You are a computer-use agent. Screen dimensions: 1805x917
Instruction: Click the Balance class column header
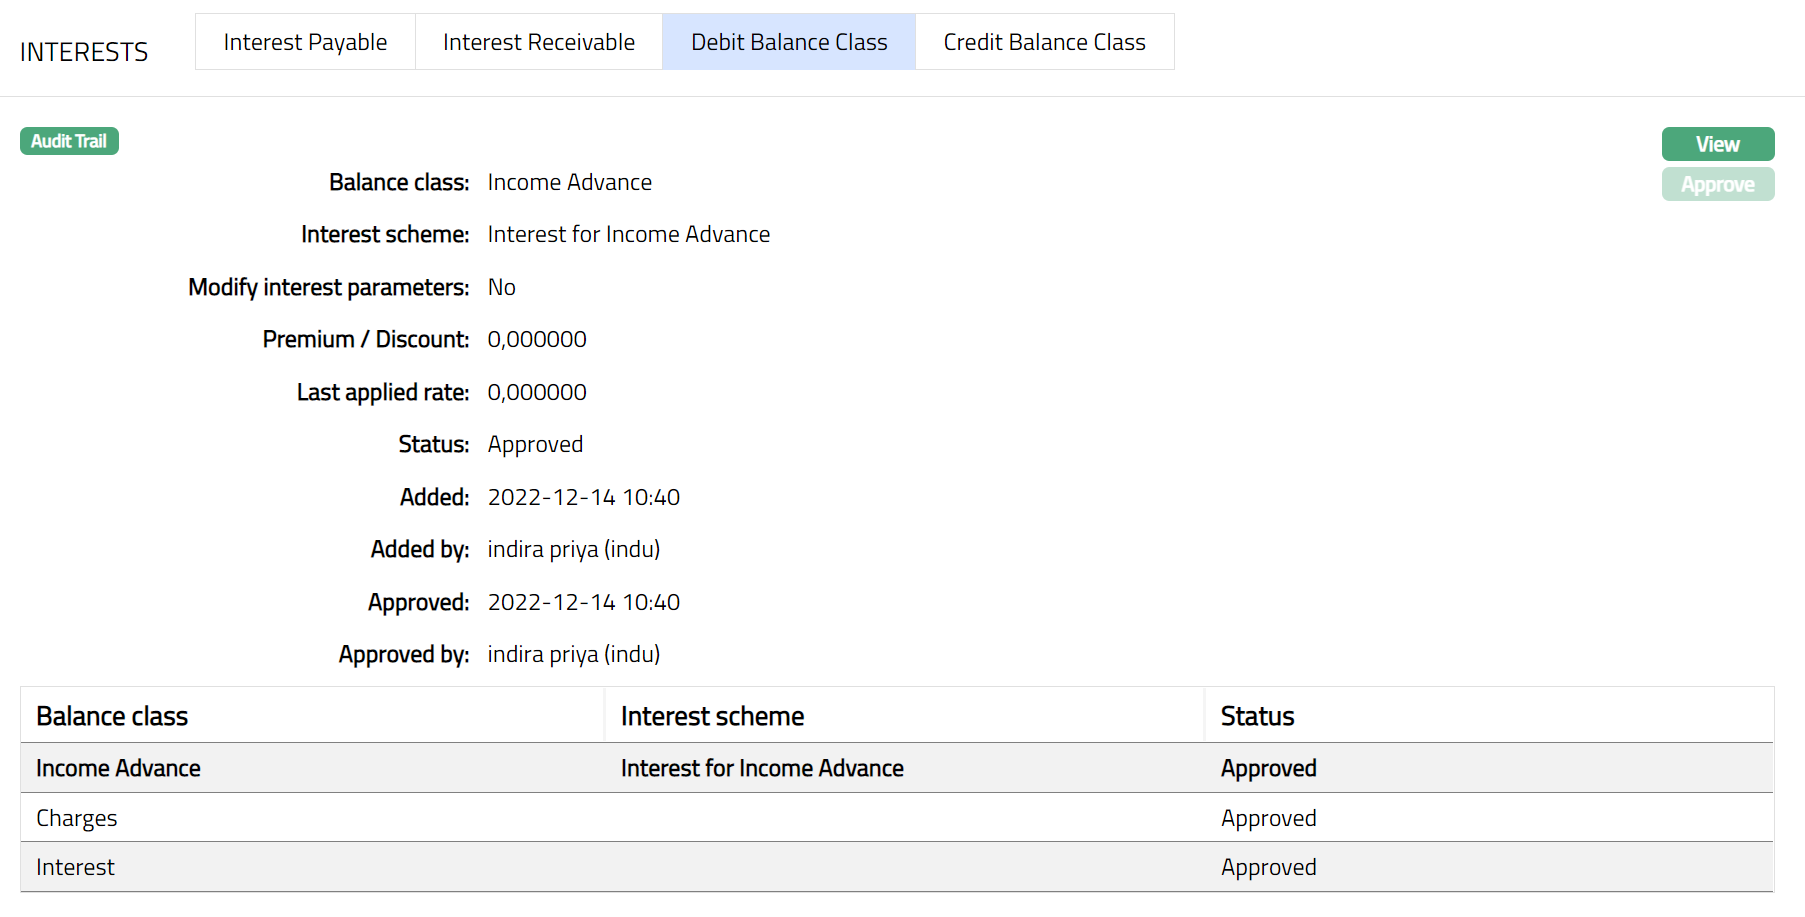pos(112,716)
